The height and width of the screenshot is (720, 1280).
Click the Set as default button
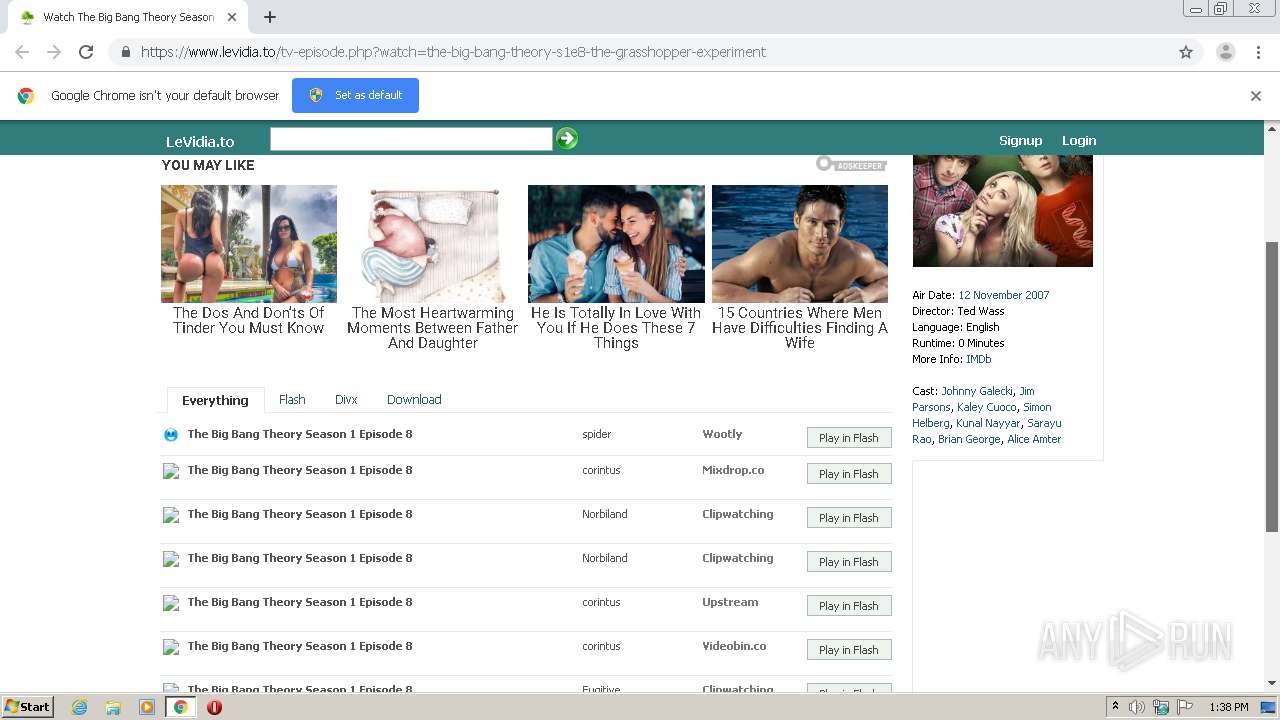coord(355,95)
